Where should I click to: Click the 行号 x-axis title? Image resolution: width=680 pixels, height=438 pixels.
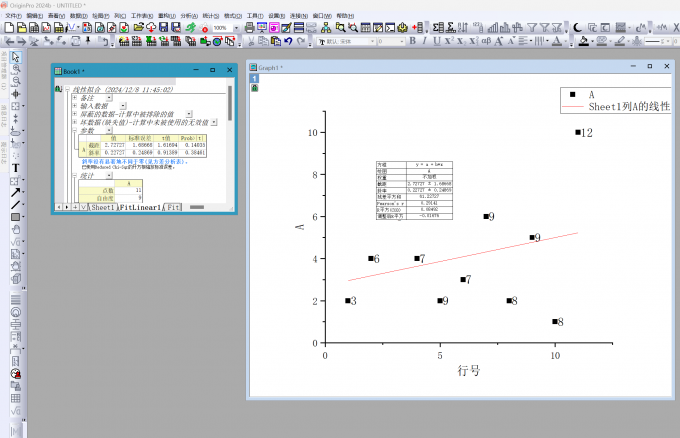point(469,370)
